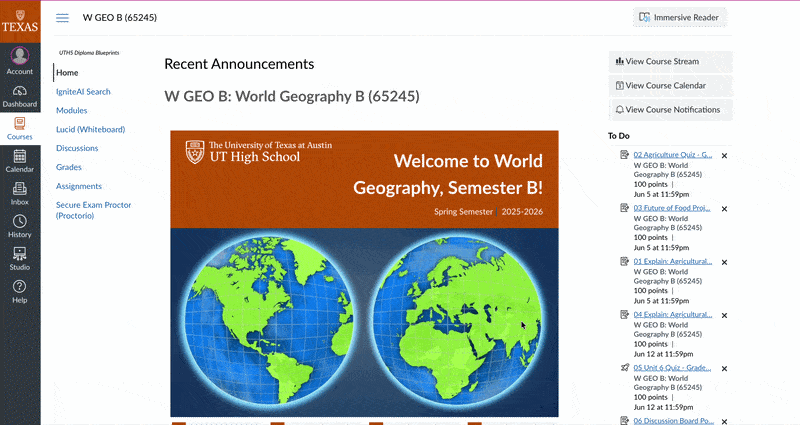Screen dimensions: 800x425
Task: Open the Account menu
Action: click(20, 60)
